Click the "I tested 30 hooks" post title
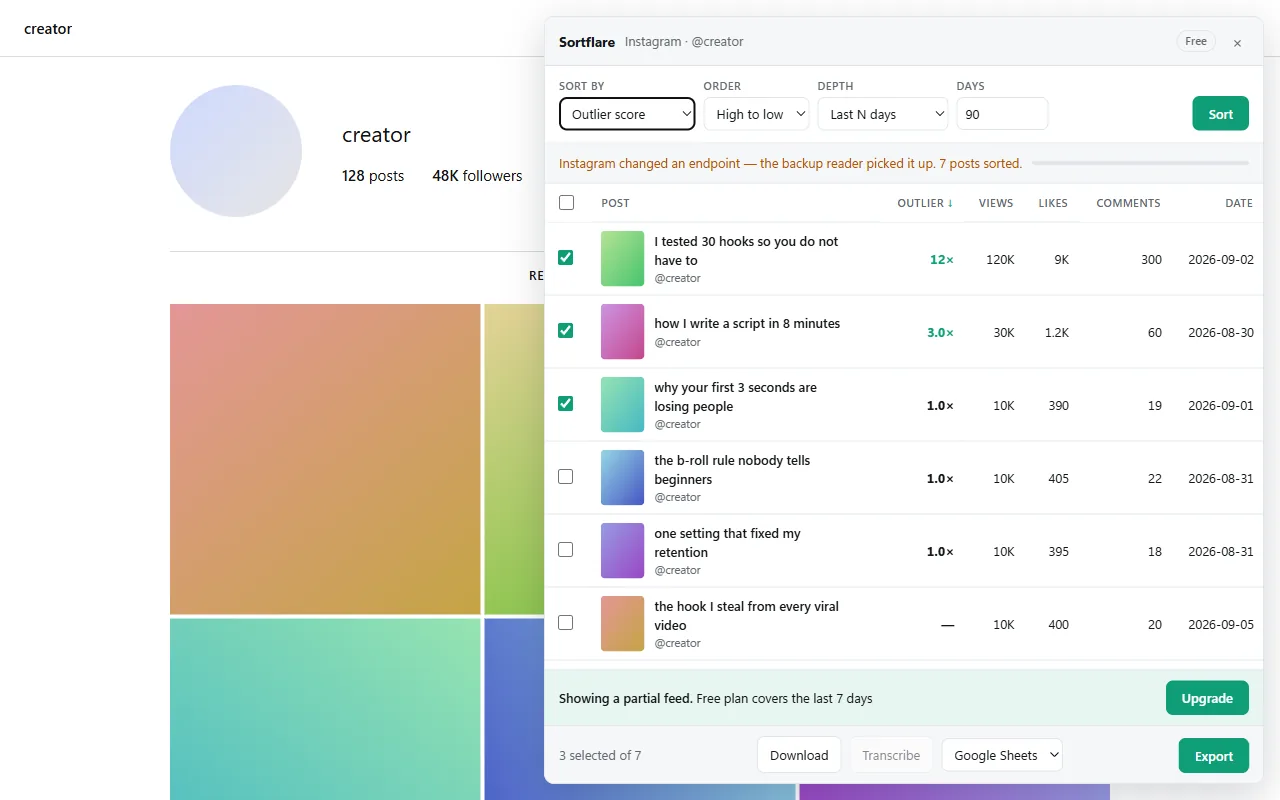 pos(746,251)
